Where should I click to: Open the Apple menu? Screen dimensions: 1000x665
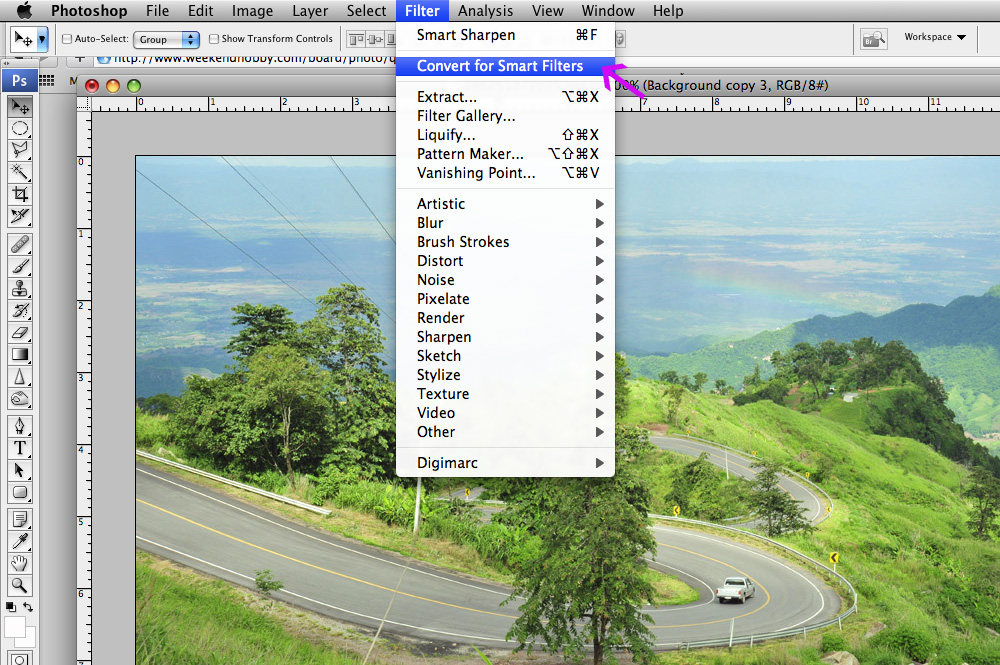pos(22,11)
